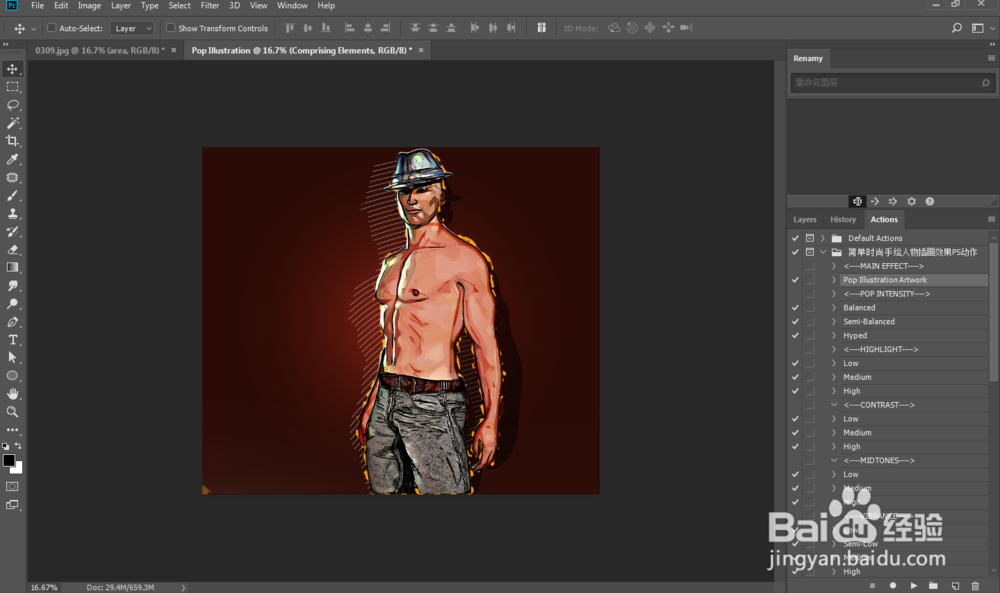
Task: Select the Move tool
Action: point(13,69)
